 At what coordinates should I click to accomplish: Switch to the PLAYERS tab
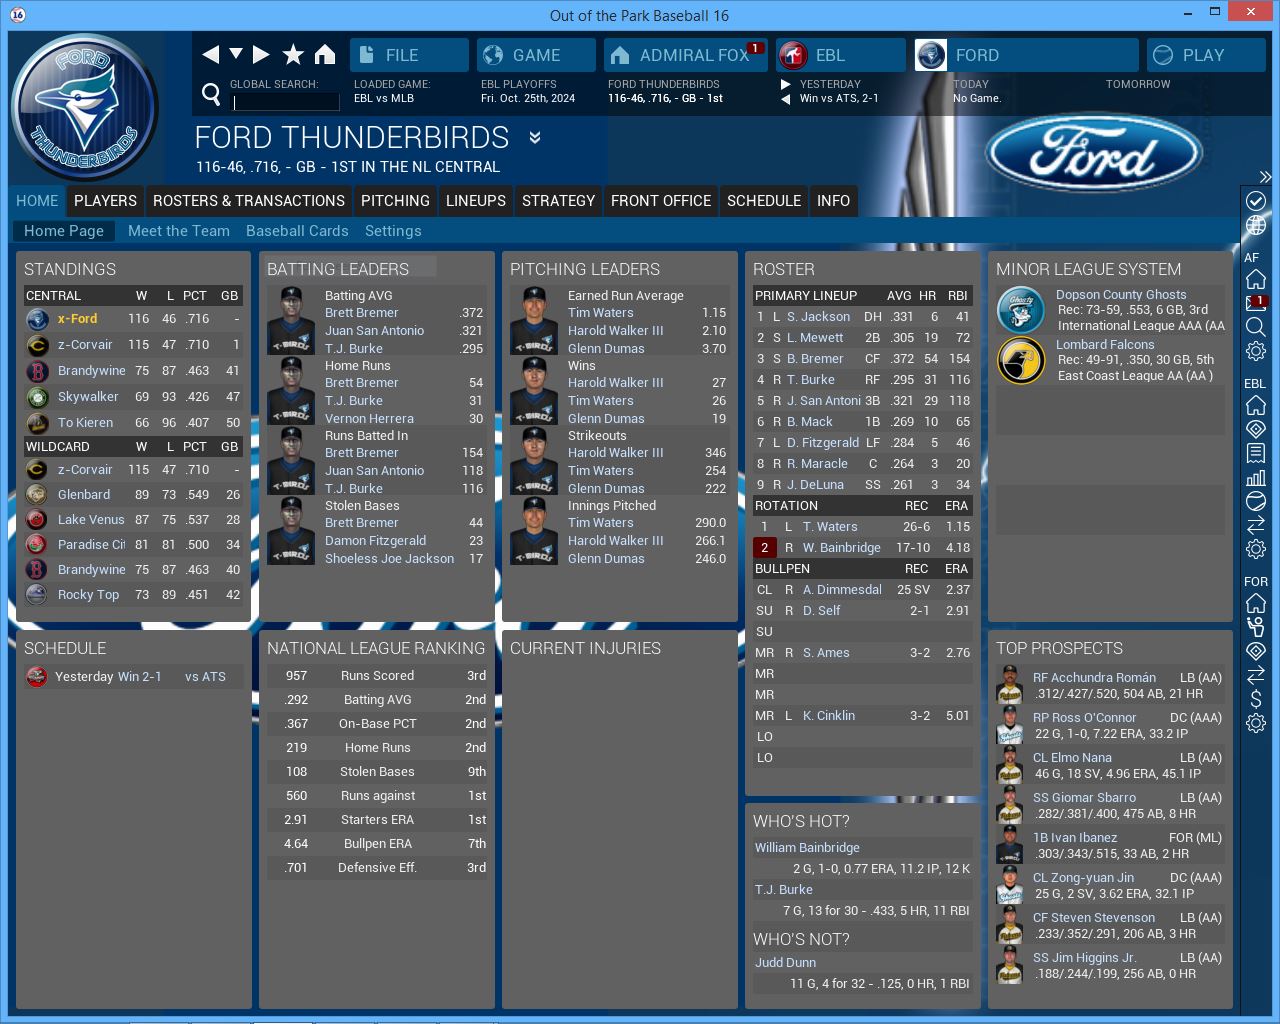click(x=105, y=201)
